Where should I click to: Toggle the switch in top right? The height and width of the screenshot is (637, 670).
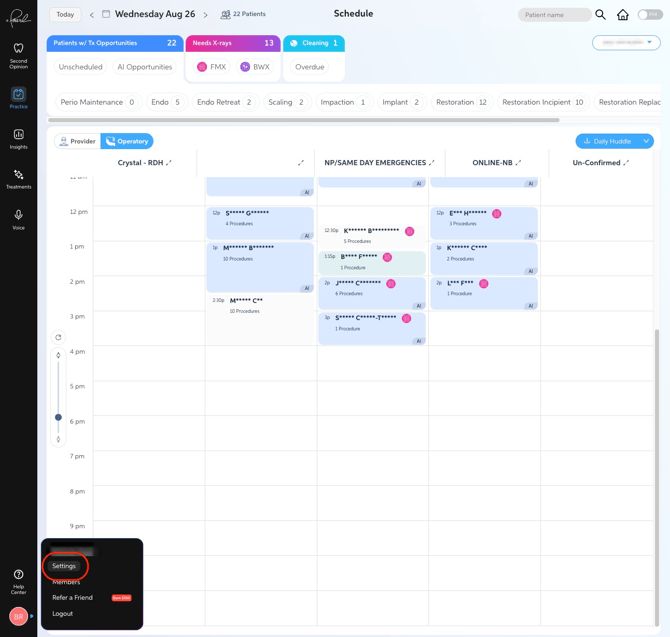pyautogui.click(x=649, y=15)
